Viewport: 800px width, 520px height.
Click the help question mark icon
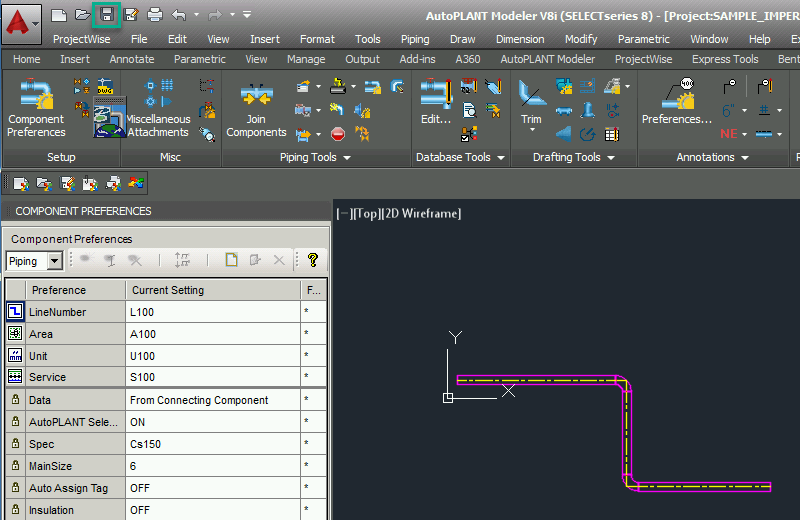tap(313, 260)
